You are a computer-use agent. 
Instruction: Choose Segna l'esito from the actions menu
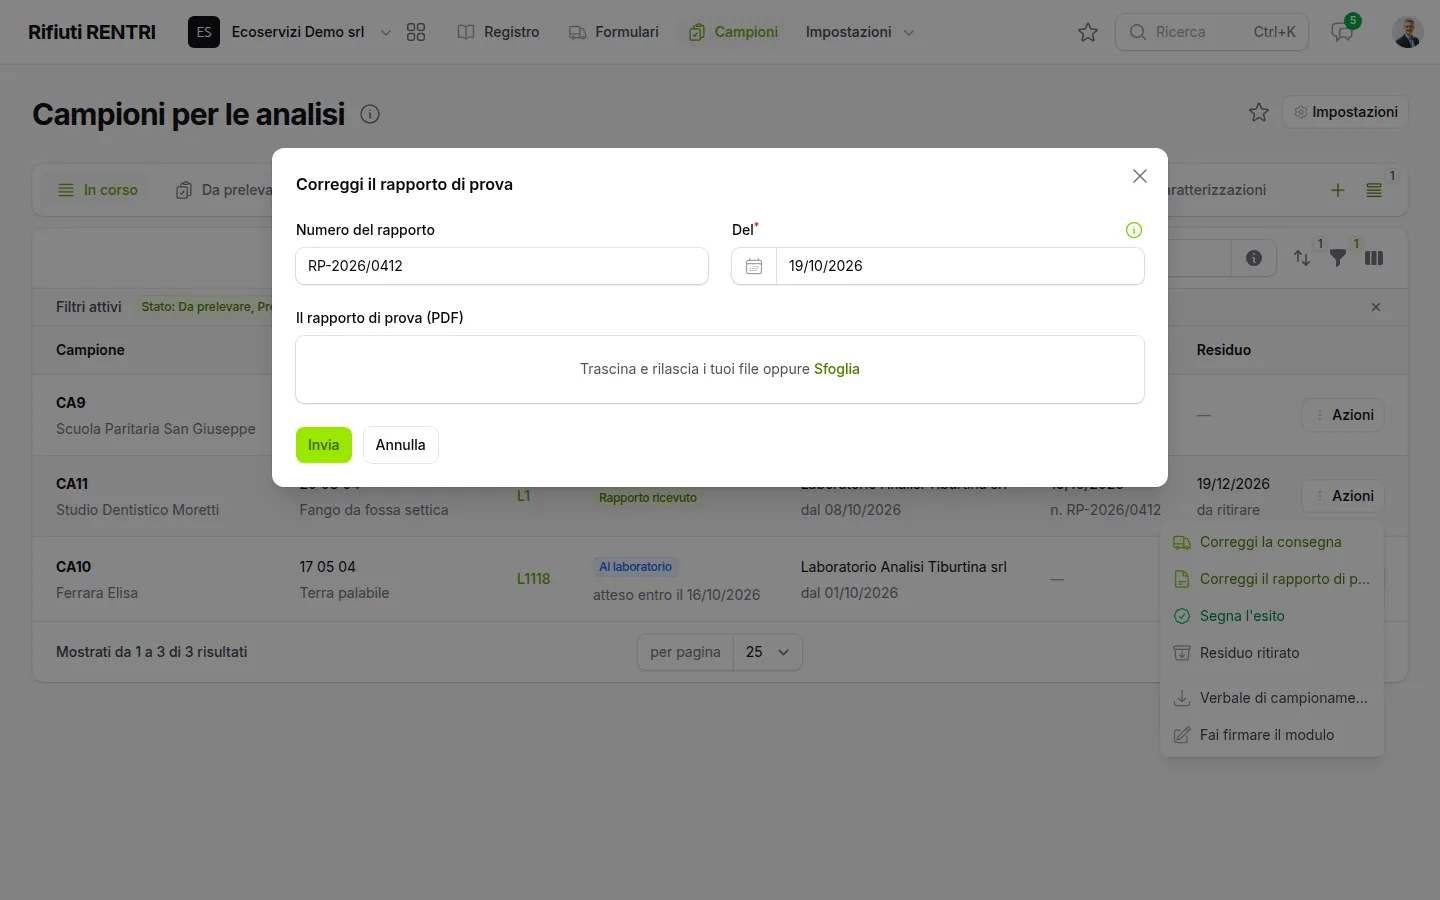pyautogui.click(x=1272, y=616)
